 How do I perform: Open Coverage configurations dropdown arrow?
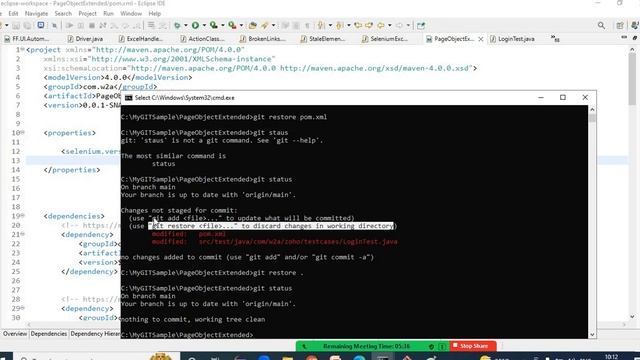(x=222, y=25)
